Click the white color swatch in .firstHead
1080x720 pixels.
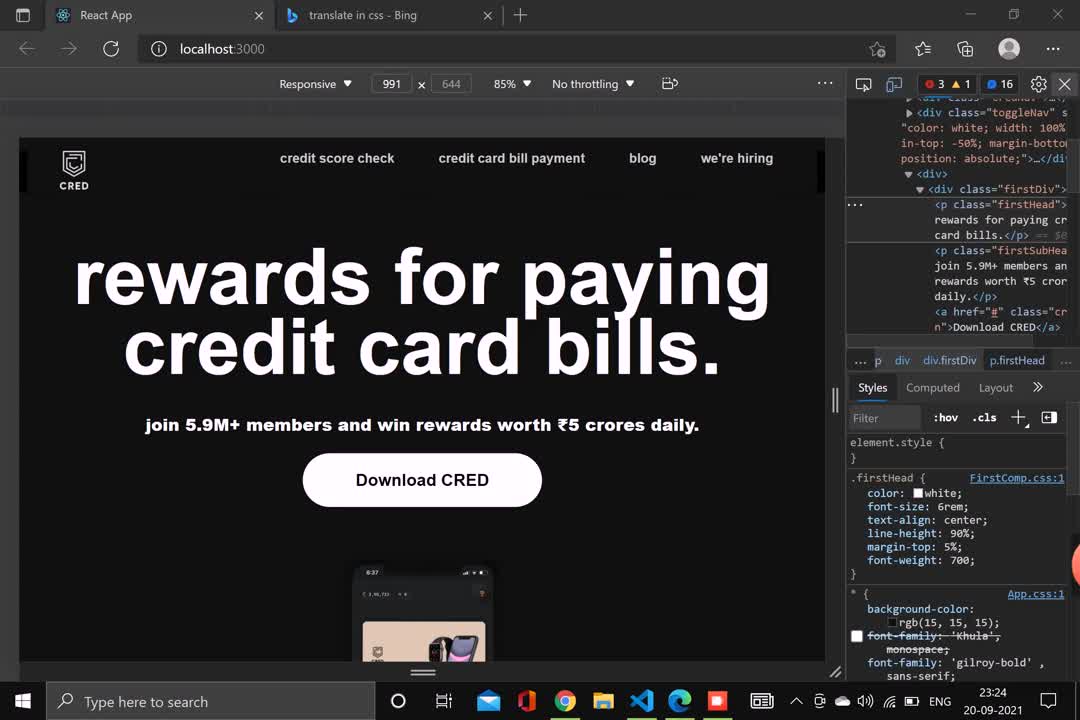918,493
